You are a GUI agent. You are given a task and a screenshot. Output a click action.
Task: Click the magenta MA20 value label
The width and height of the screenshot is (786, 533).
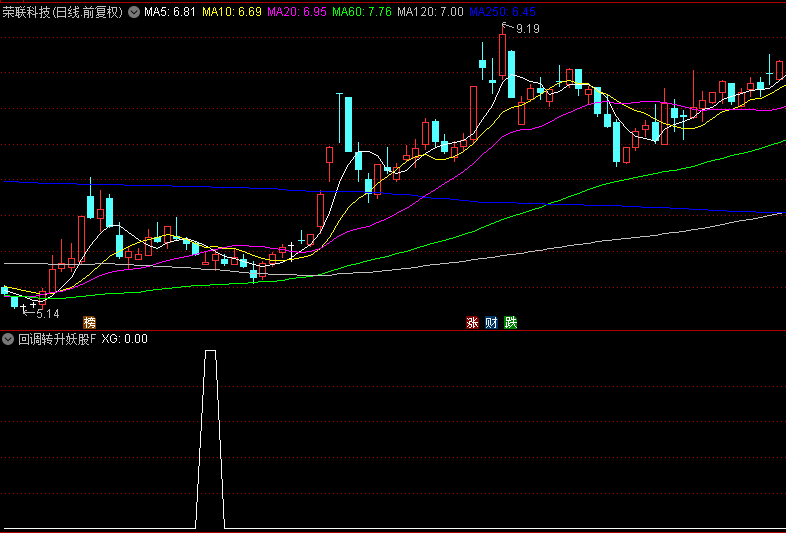tap(297, 12)
